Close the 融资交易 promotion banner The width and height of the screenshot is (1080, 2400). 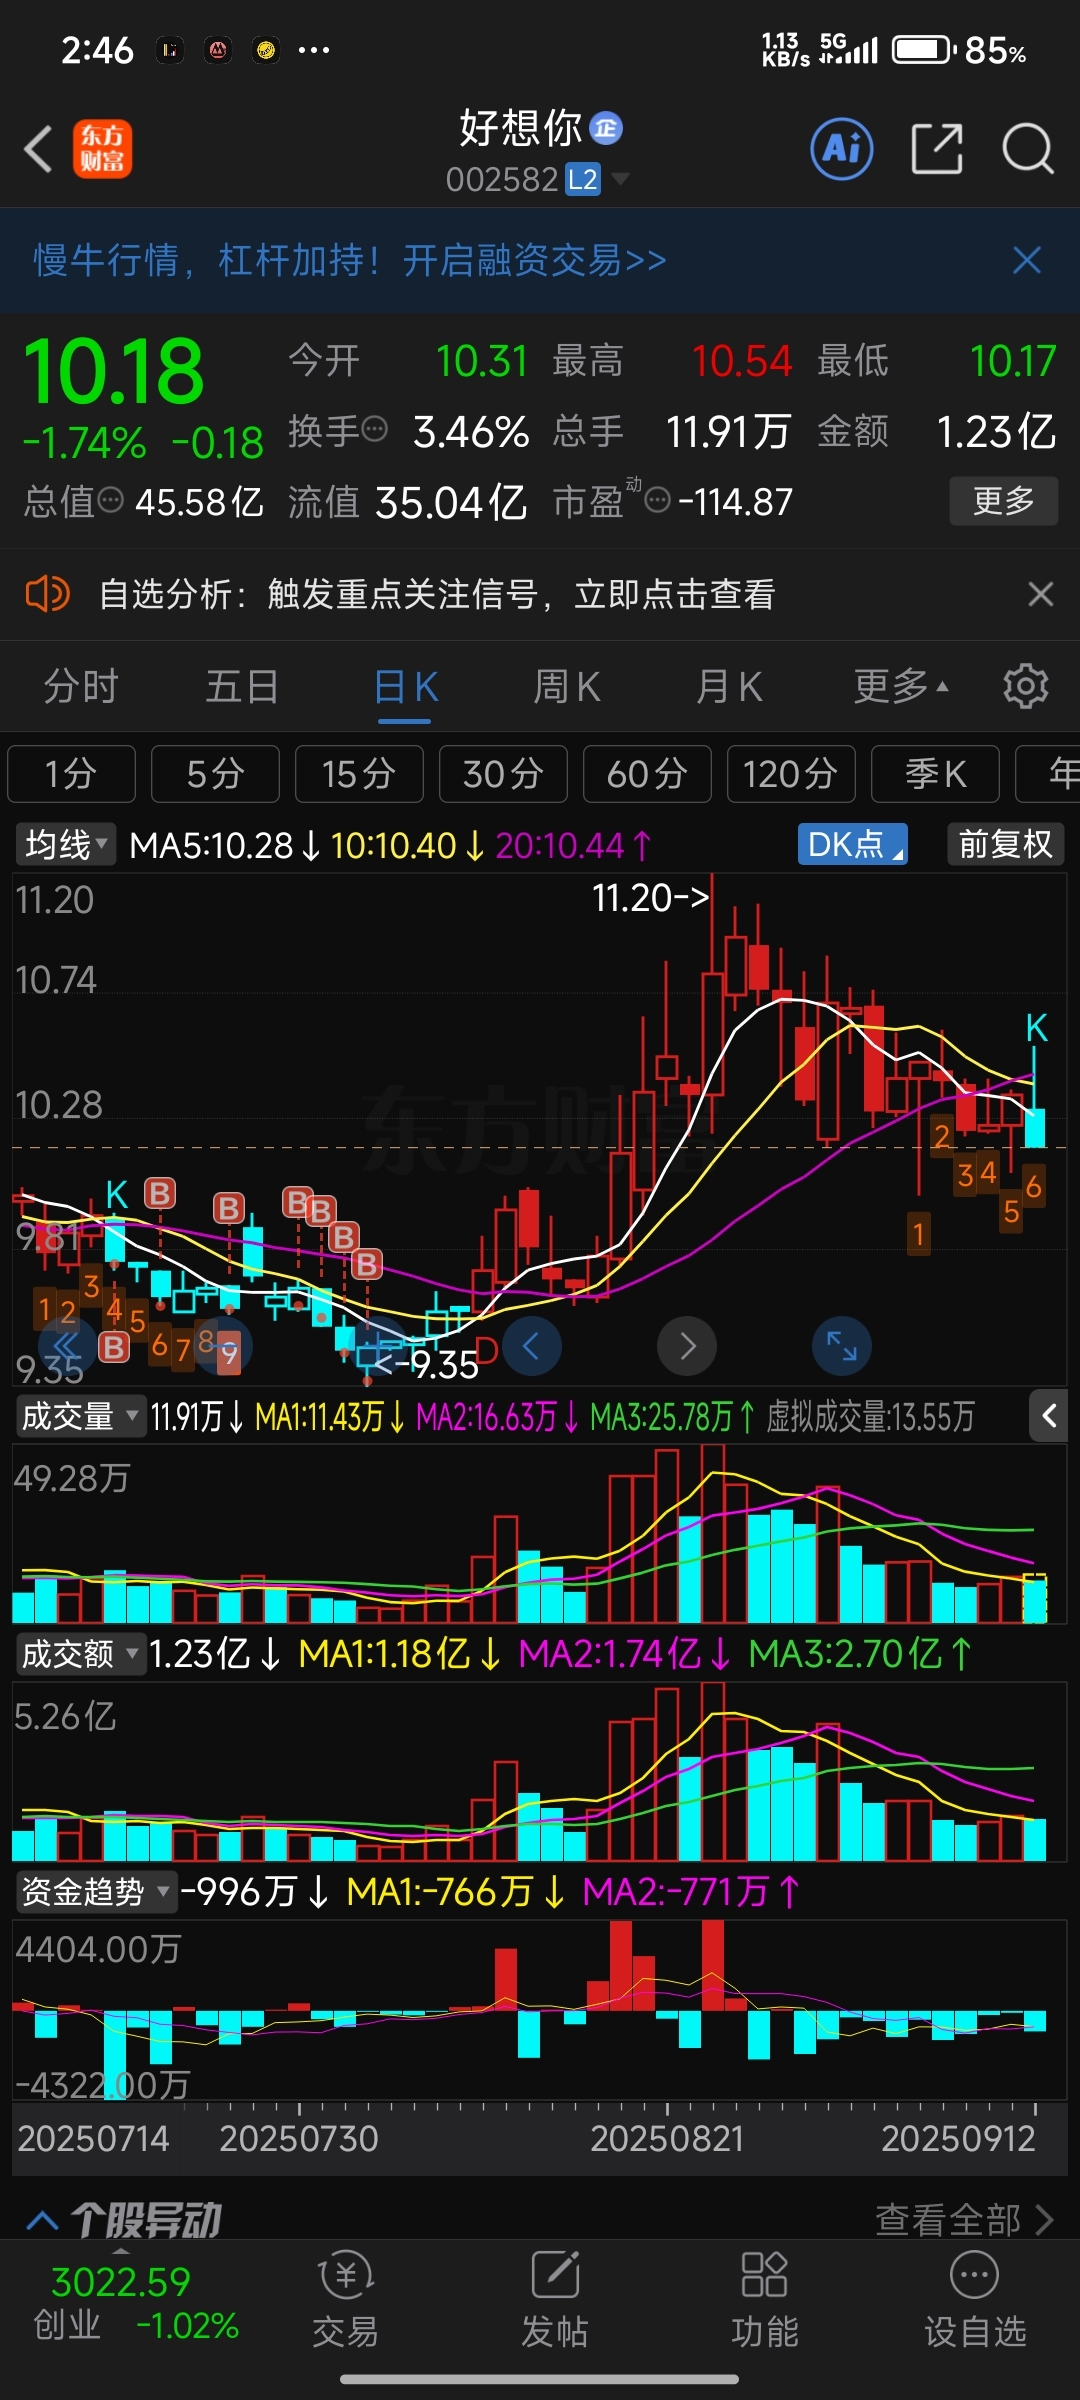tap(1027, 260)
